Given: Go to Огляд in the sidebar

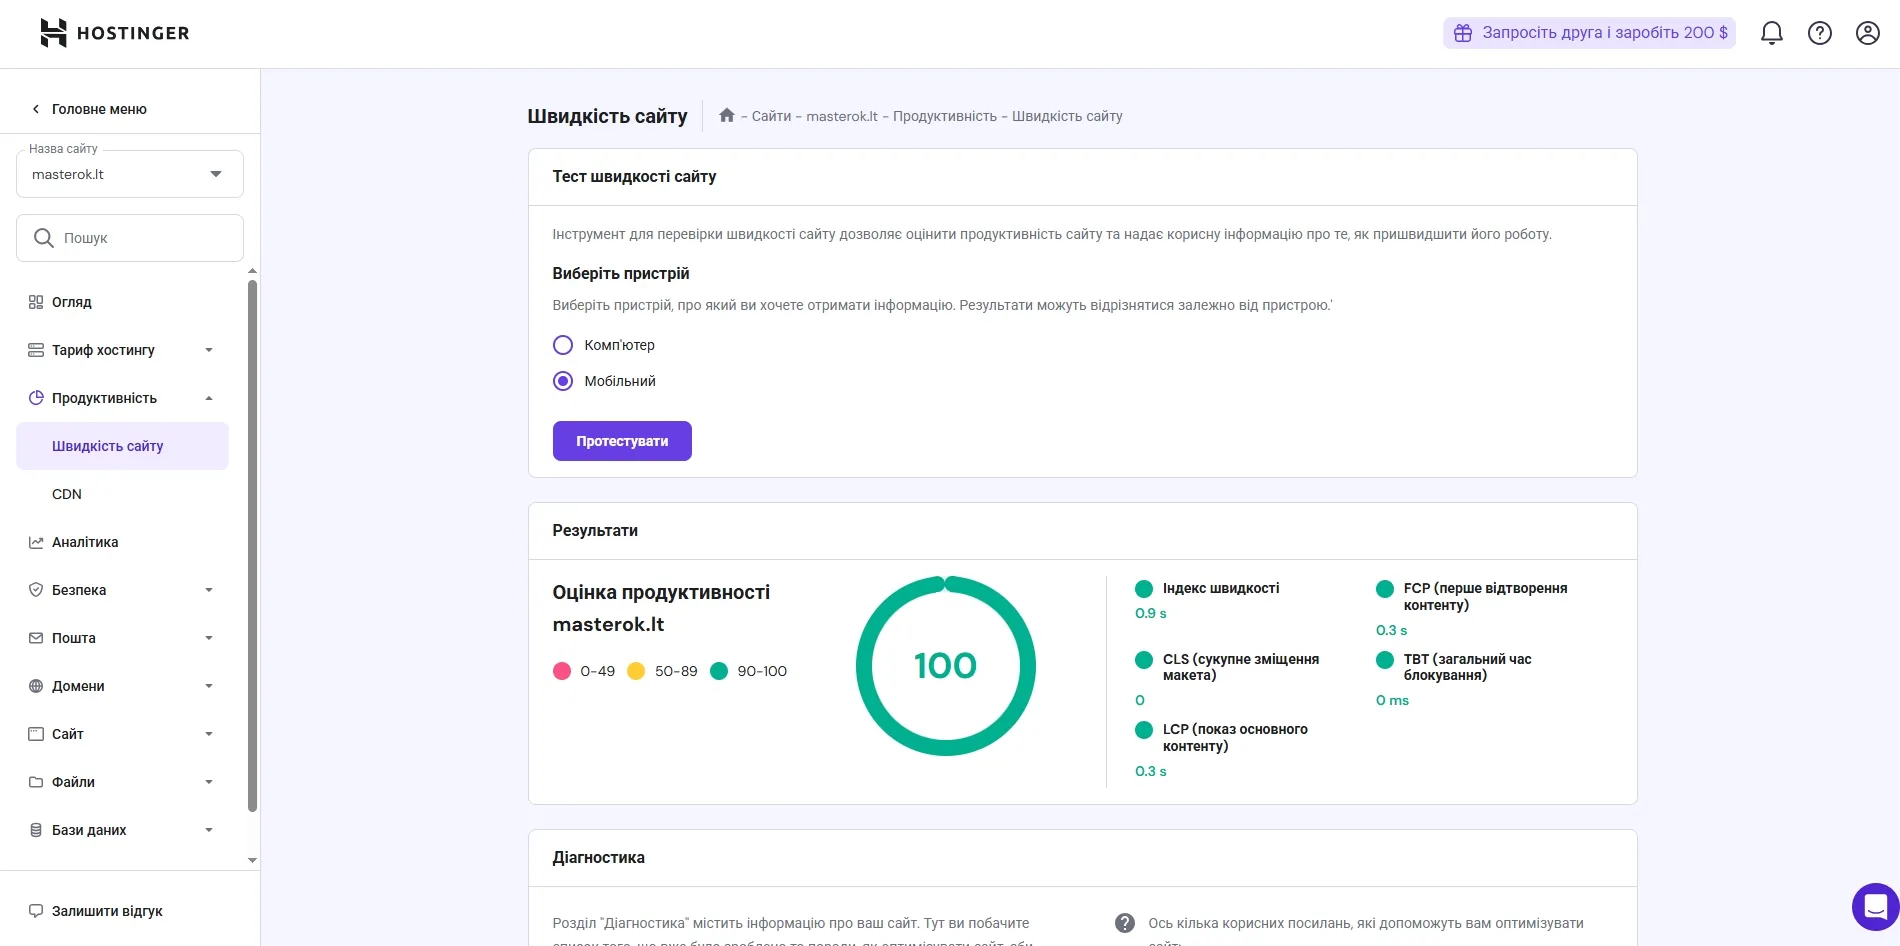Looking at the screenshot, I should [x=72, y=302].
